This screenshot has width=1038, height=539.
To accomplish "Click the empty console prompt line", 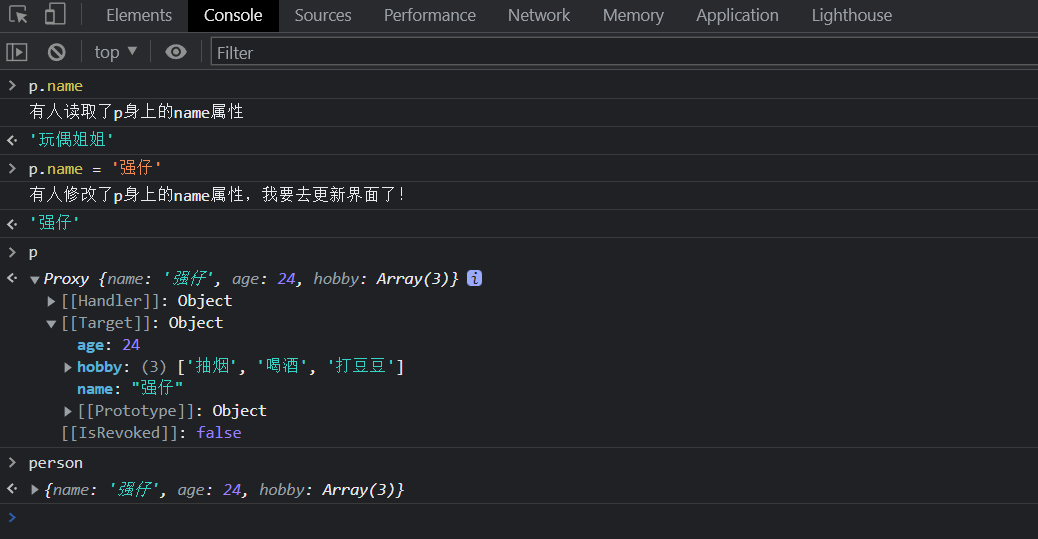I will tap(500, 517).
